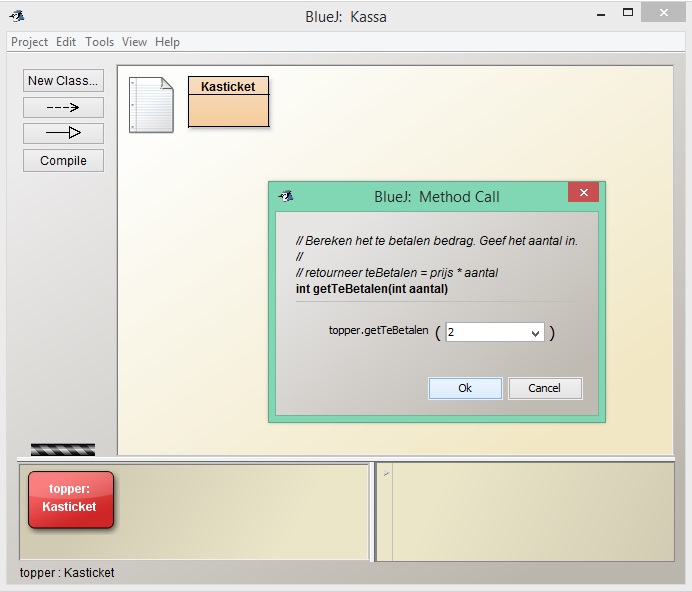Screen dimensions: 692x592
Task: Select the Kasticket class box
Action: pos(229,102)
